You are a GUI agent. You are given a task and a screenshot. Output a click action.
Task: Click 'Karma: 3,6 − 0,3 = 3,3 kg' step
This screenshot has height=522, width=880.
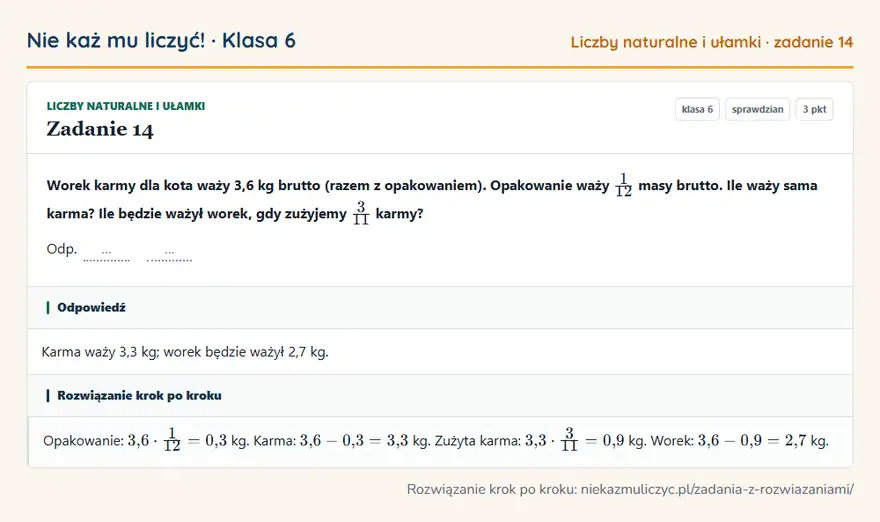341,441
